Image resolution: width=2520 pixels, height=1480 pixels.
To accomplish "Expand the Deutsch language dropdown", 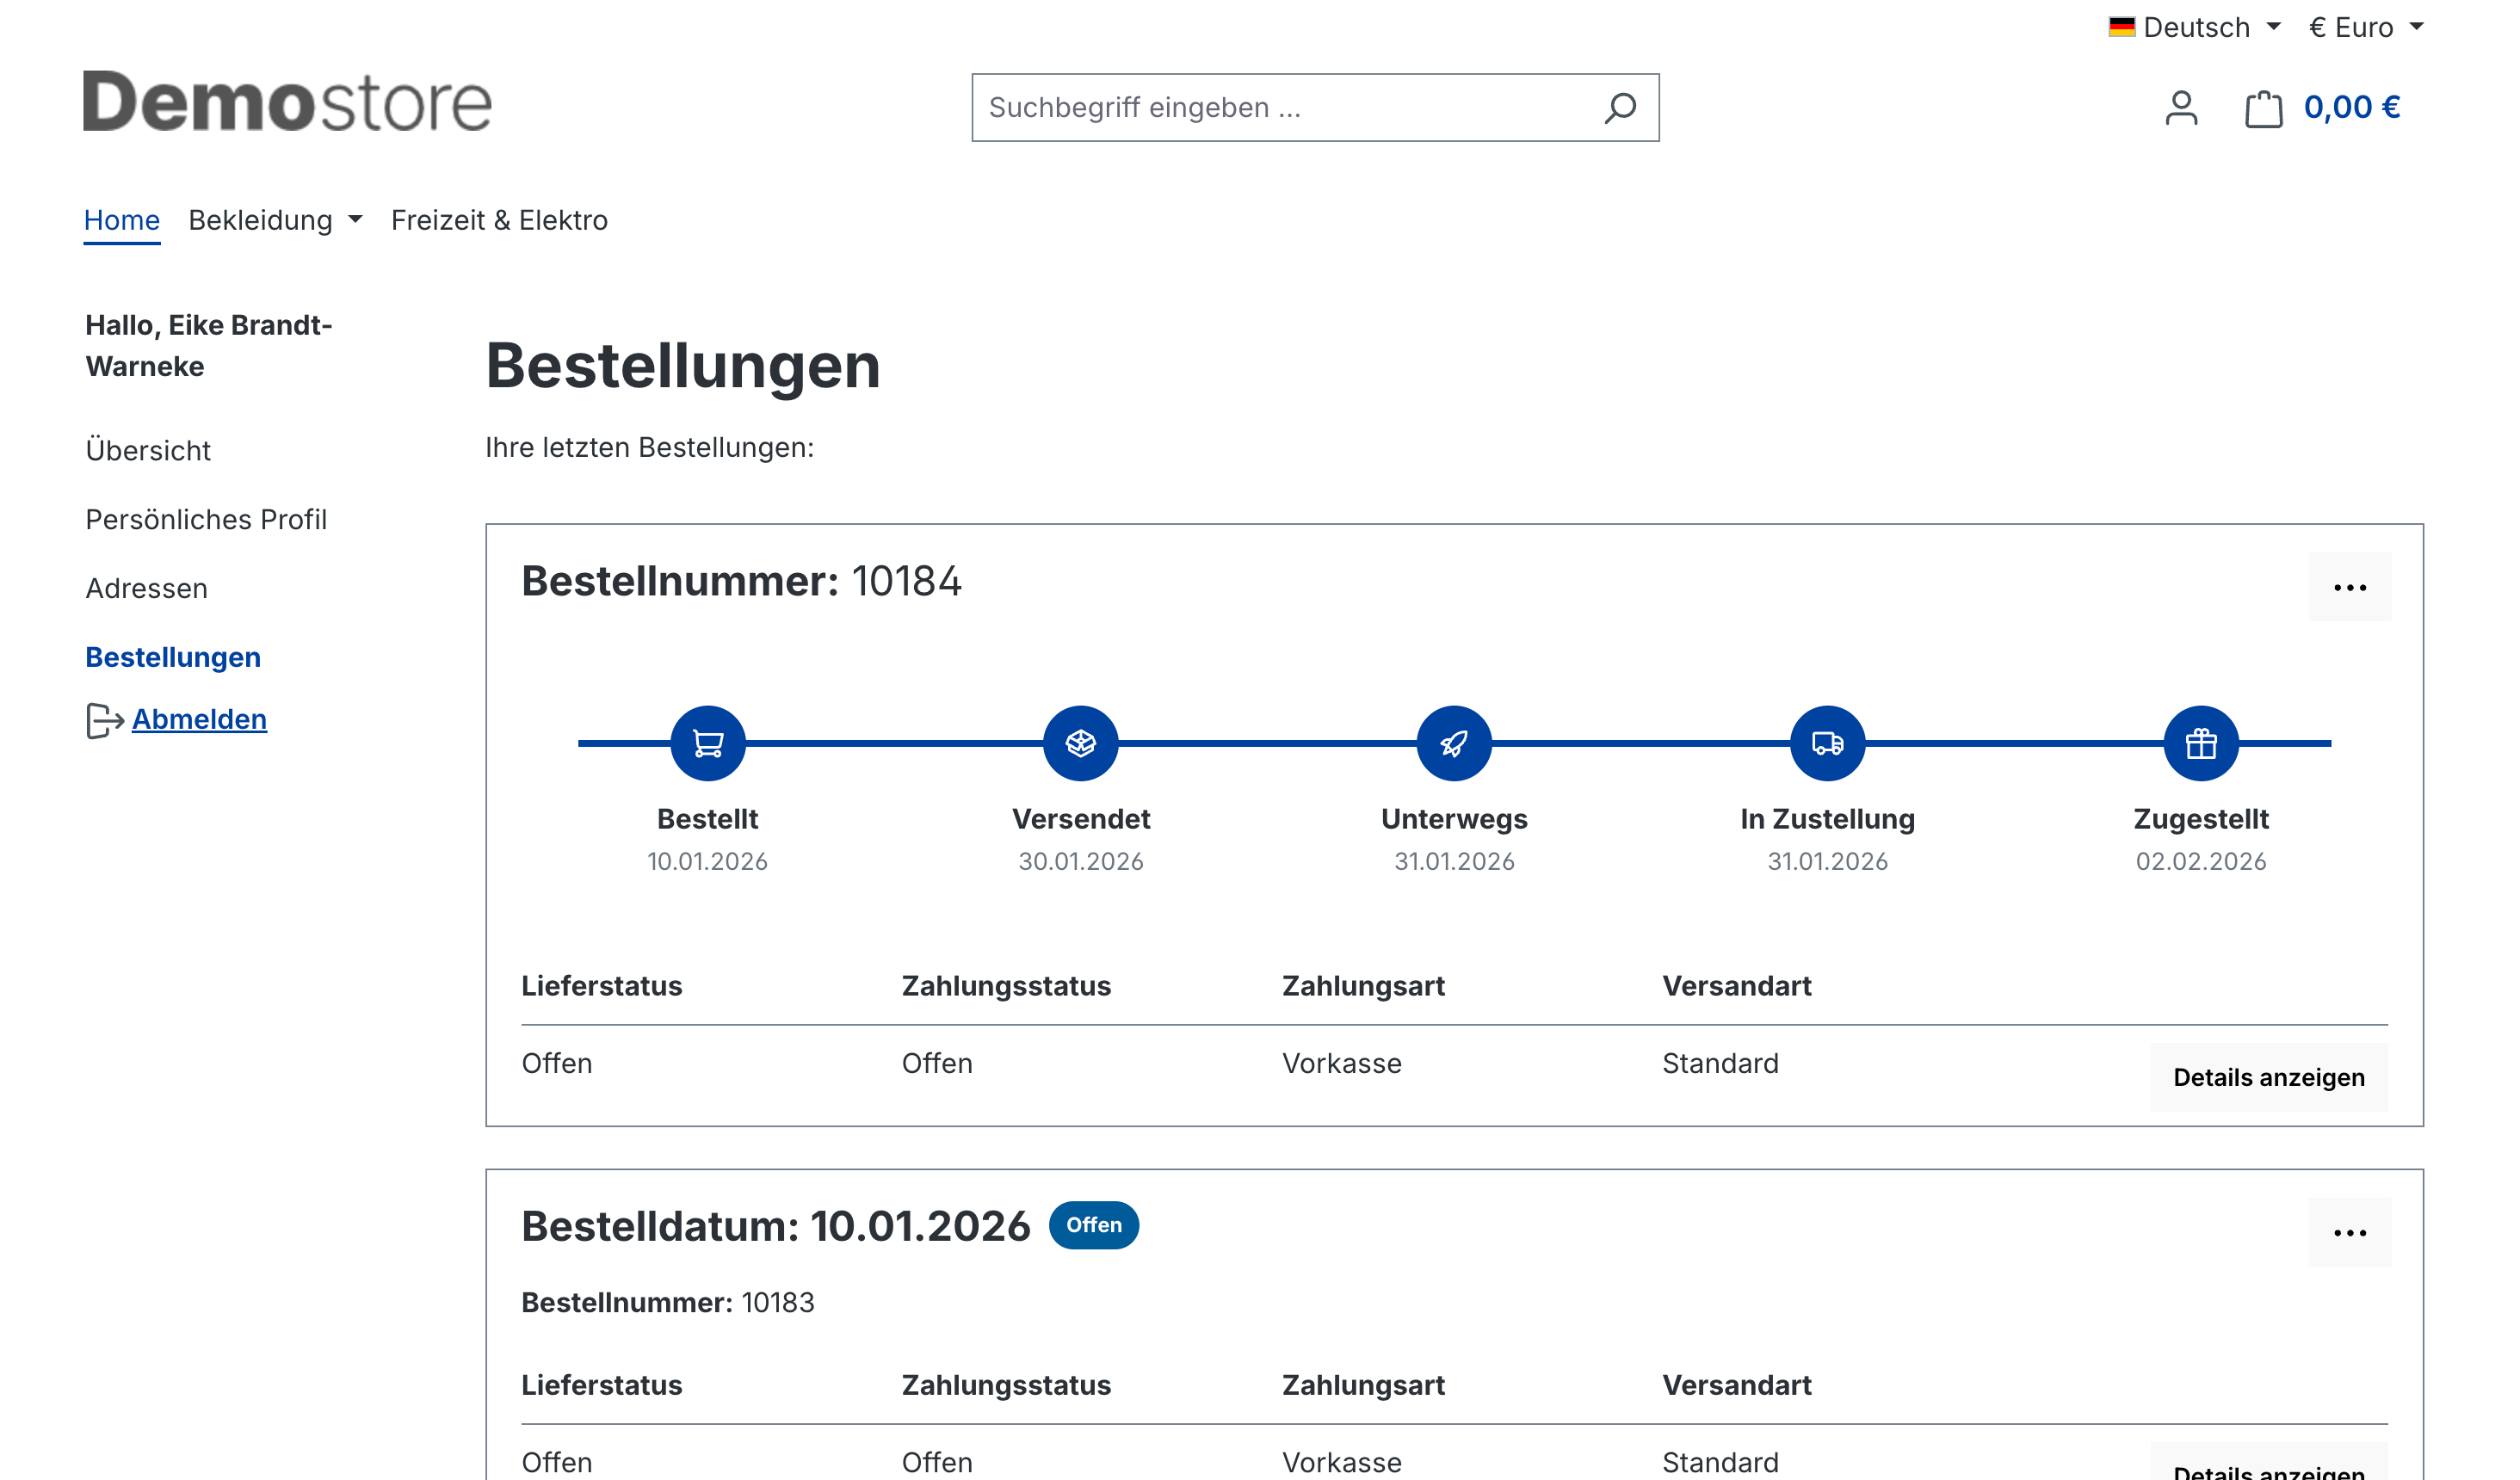I will click(x=2194, y=27).
